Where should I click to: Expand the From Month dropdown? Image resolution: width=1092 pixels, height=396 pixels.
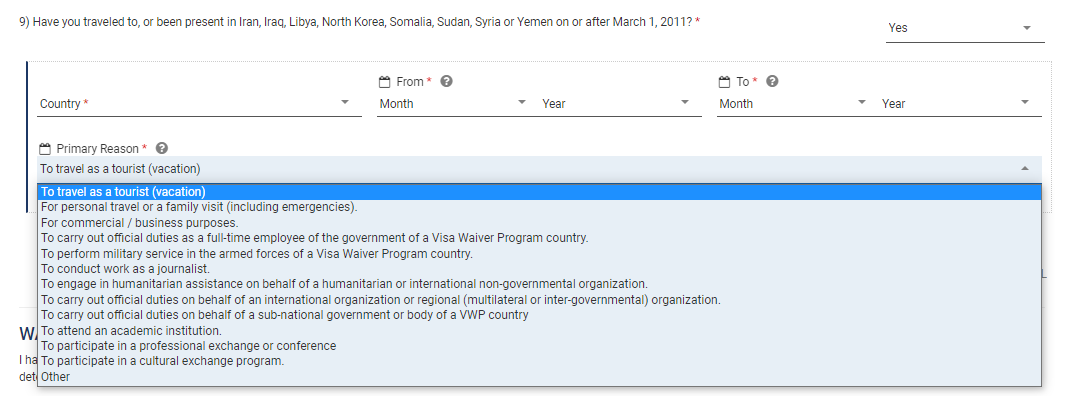click(454, 104)
